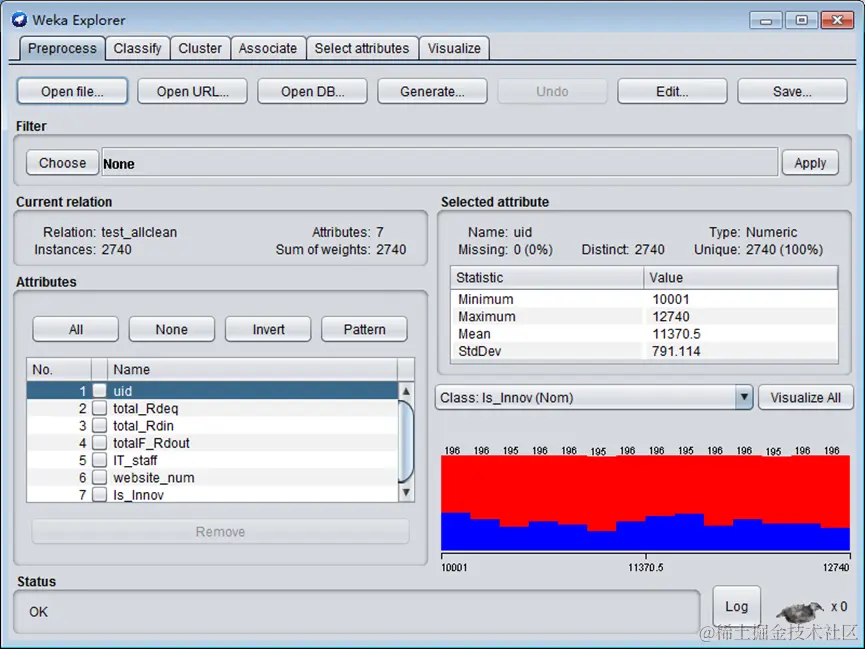Click the Save... button
Image resolution: width=865 pixels, height=649 pixels.
792,91
